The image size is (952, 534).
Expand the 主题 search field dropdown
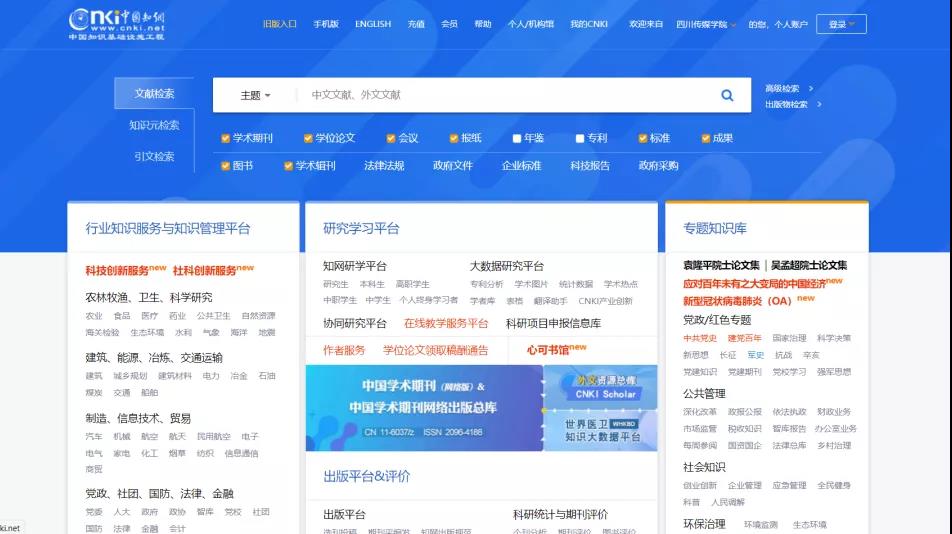coord(255,95)
